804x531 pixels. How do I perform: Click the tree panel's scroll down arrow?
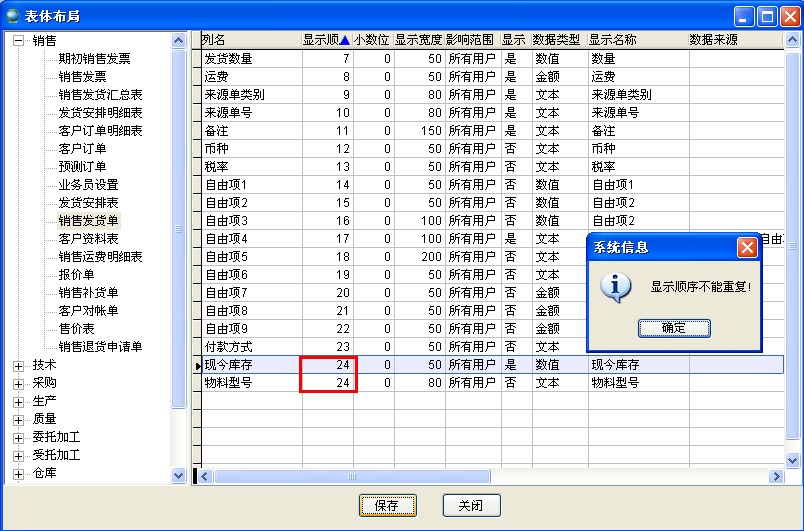click(x=179, y=476)
